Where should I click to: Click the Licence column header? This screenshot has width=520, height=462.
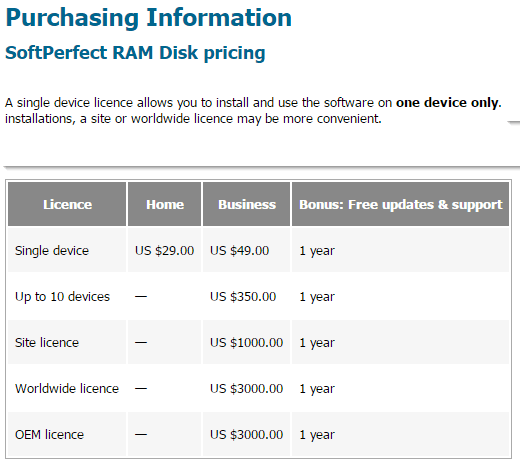(x=67, y=204)
